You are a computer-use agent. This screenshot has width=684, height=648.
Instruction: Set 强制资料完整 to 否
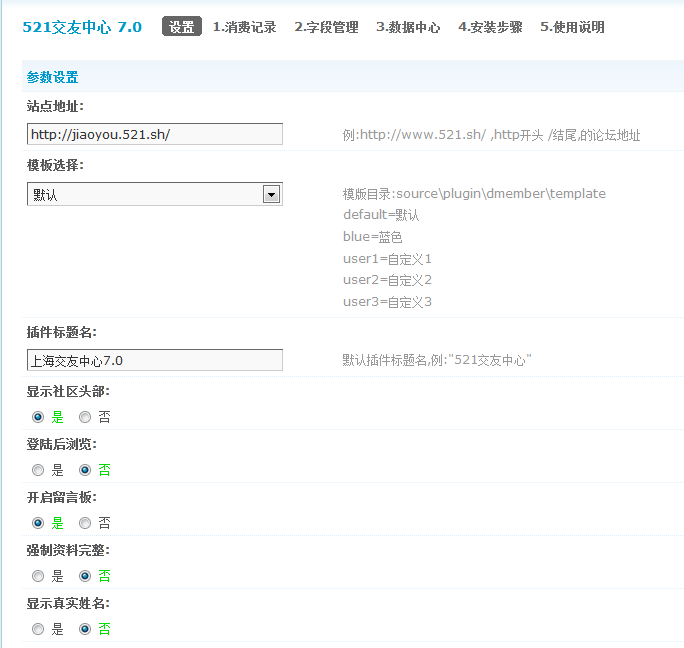pyautogui.click(x=85, y=576)
